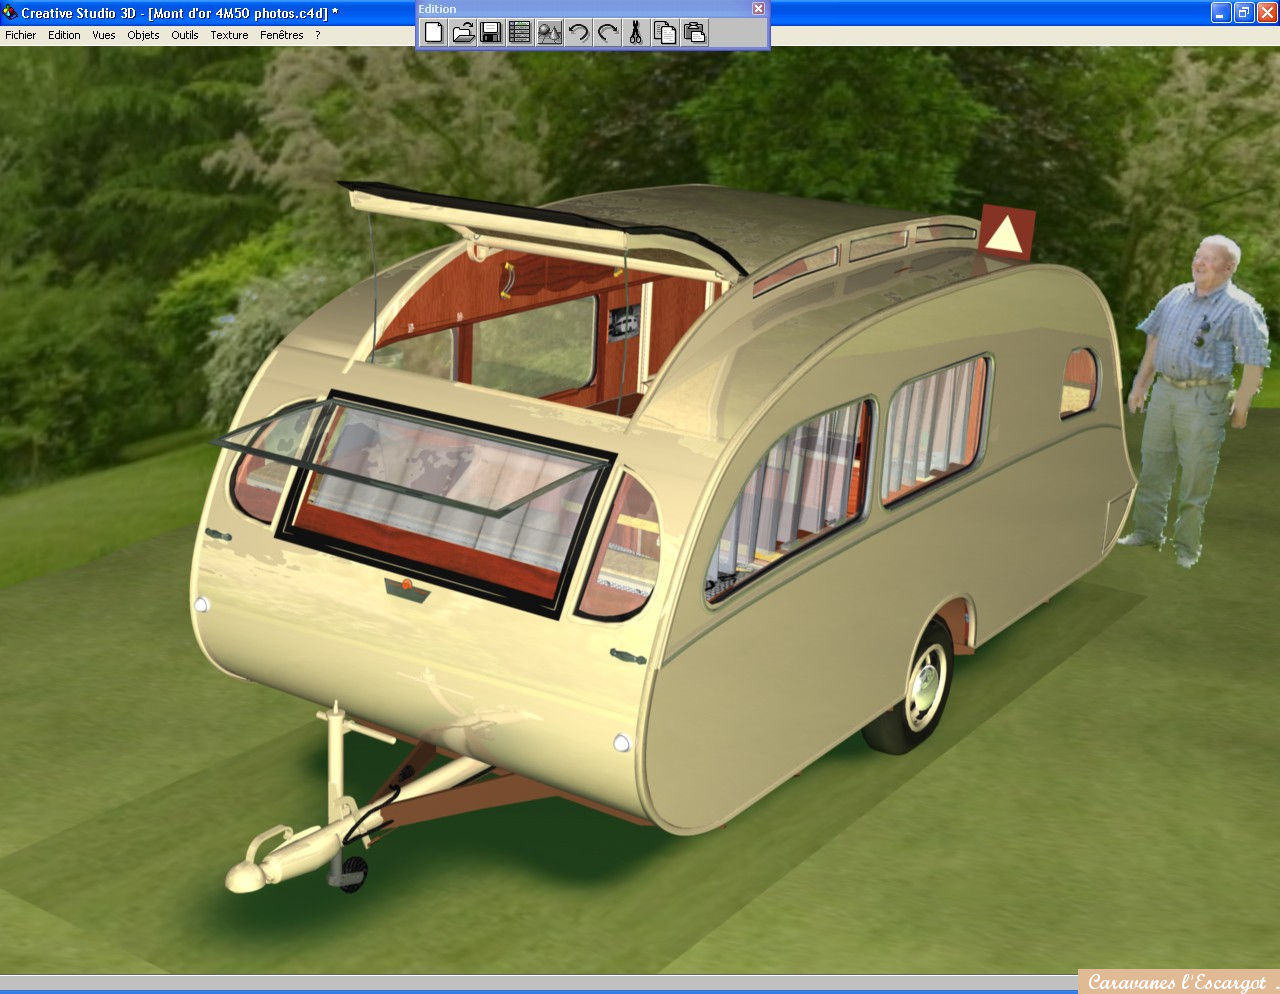Close the Edition floating toolbar
Screen dimensions: 1280x994
coord(758,8)
